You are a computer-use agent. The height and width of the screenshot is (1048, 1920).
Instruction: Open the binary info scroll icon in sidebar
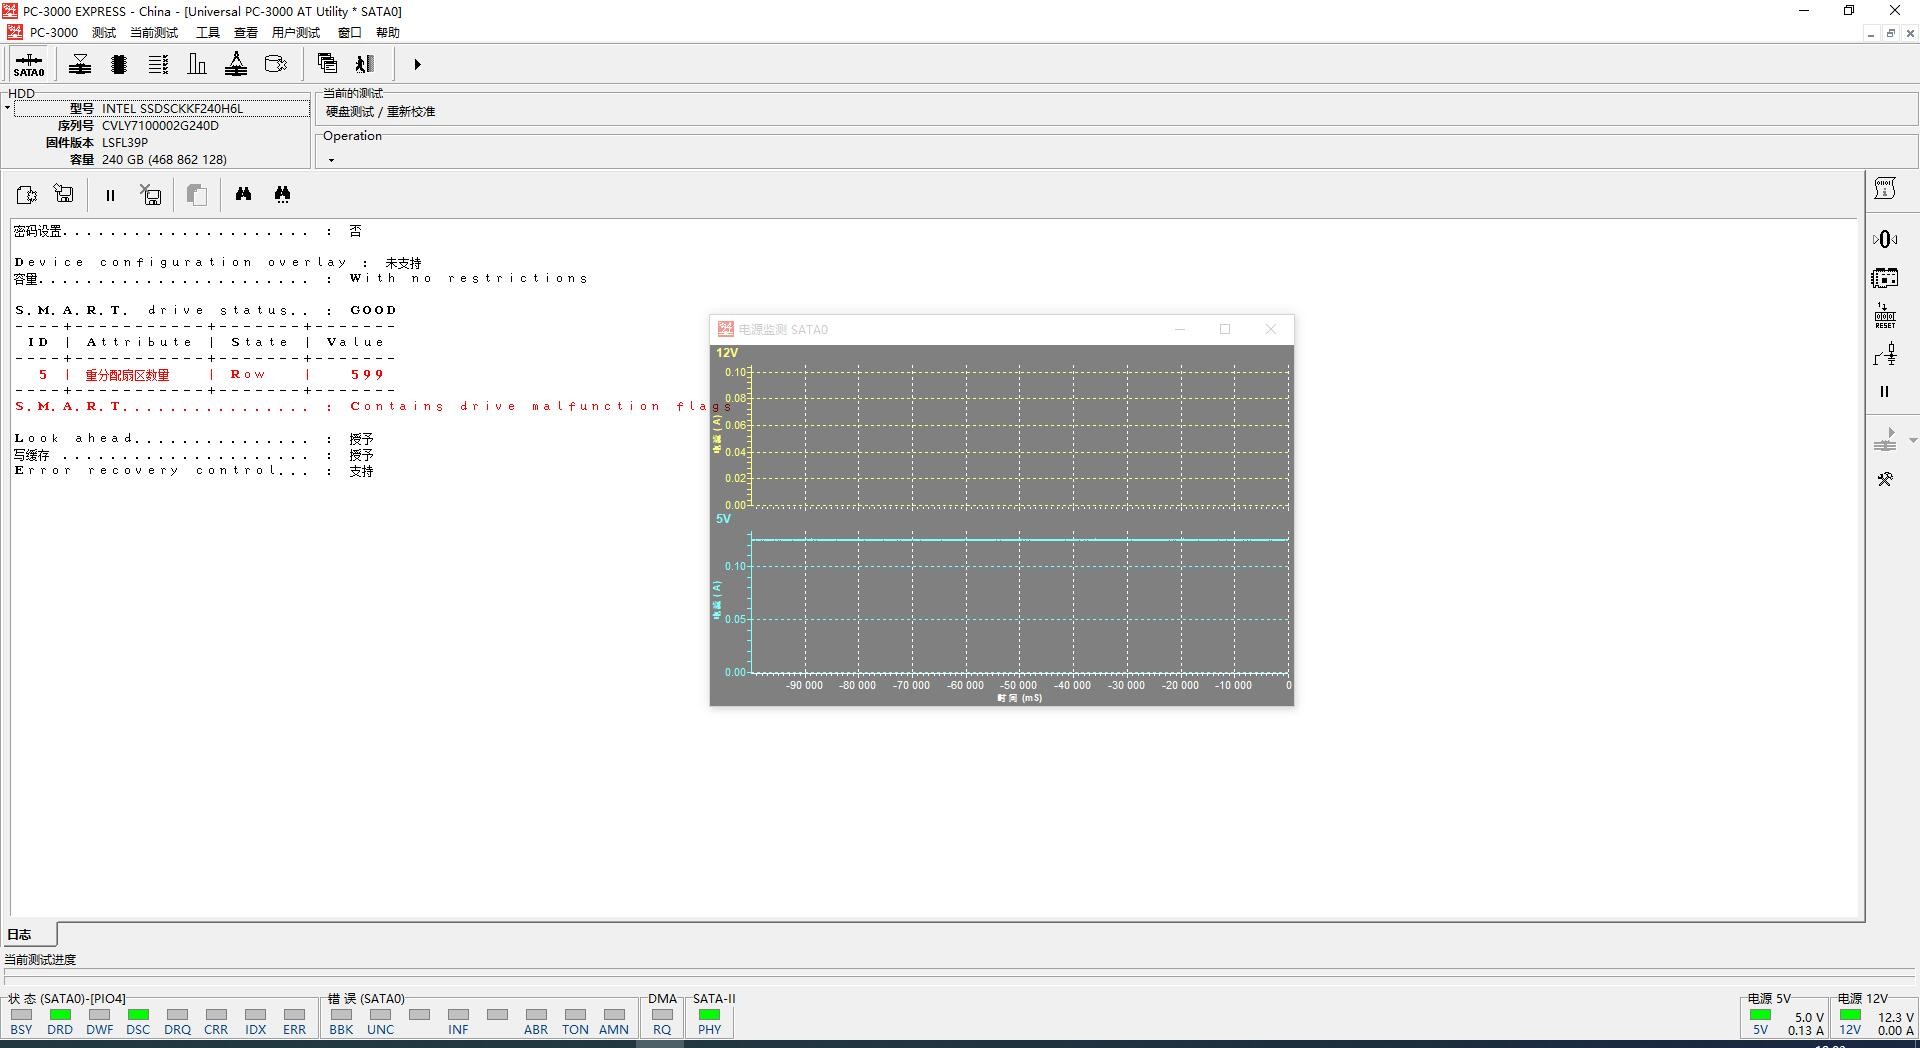[1885, 189]
